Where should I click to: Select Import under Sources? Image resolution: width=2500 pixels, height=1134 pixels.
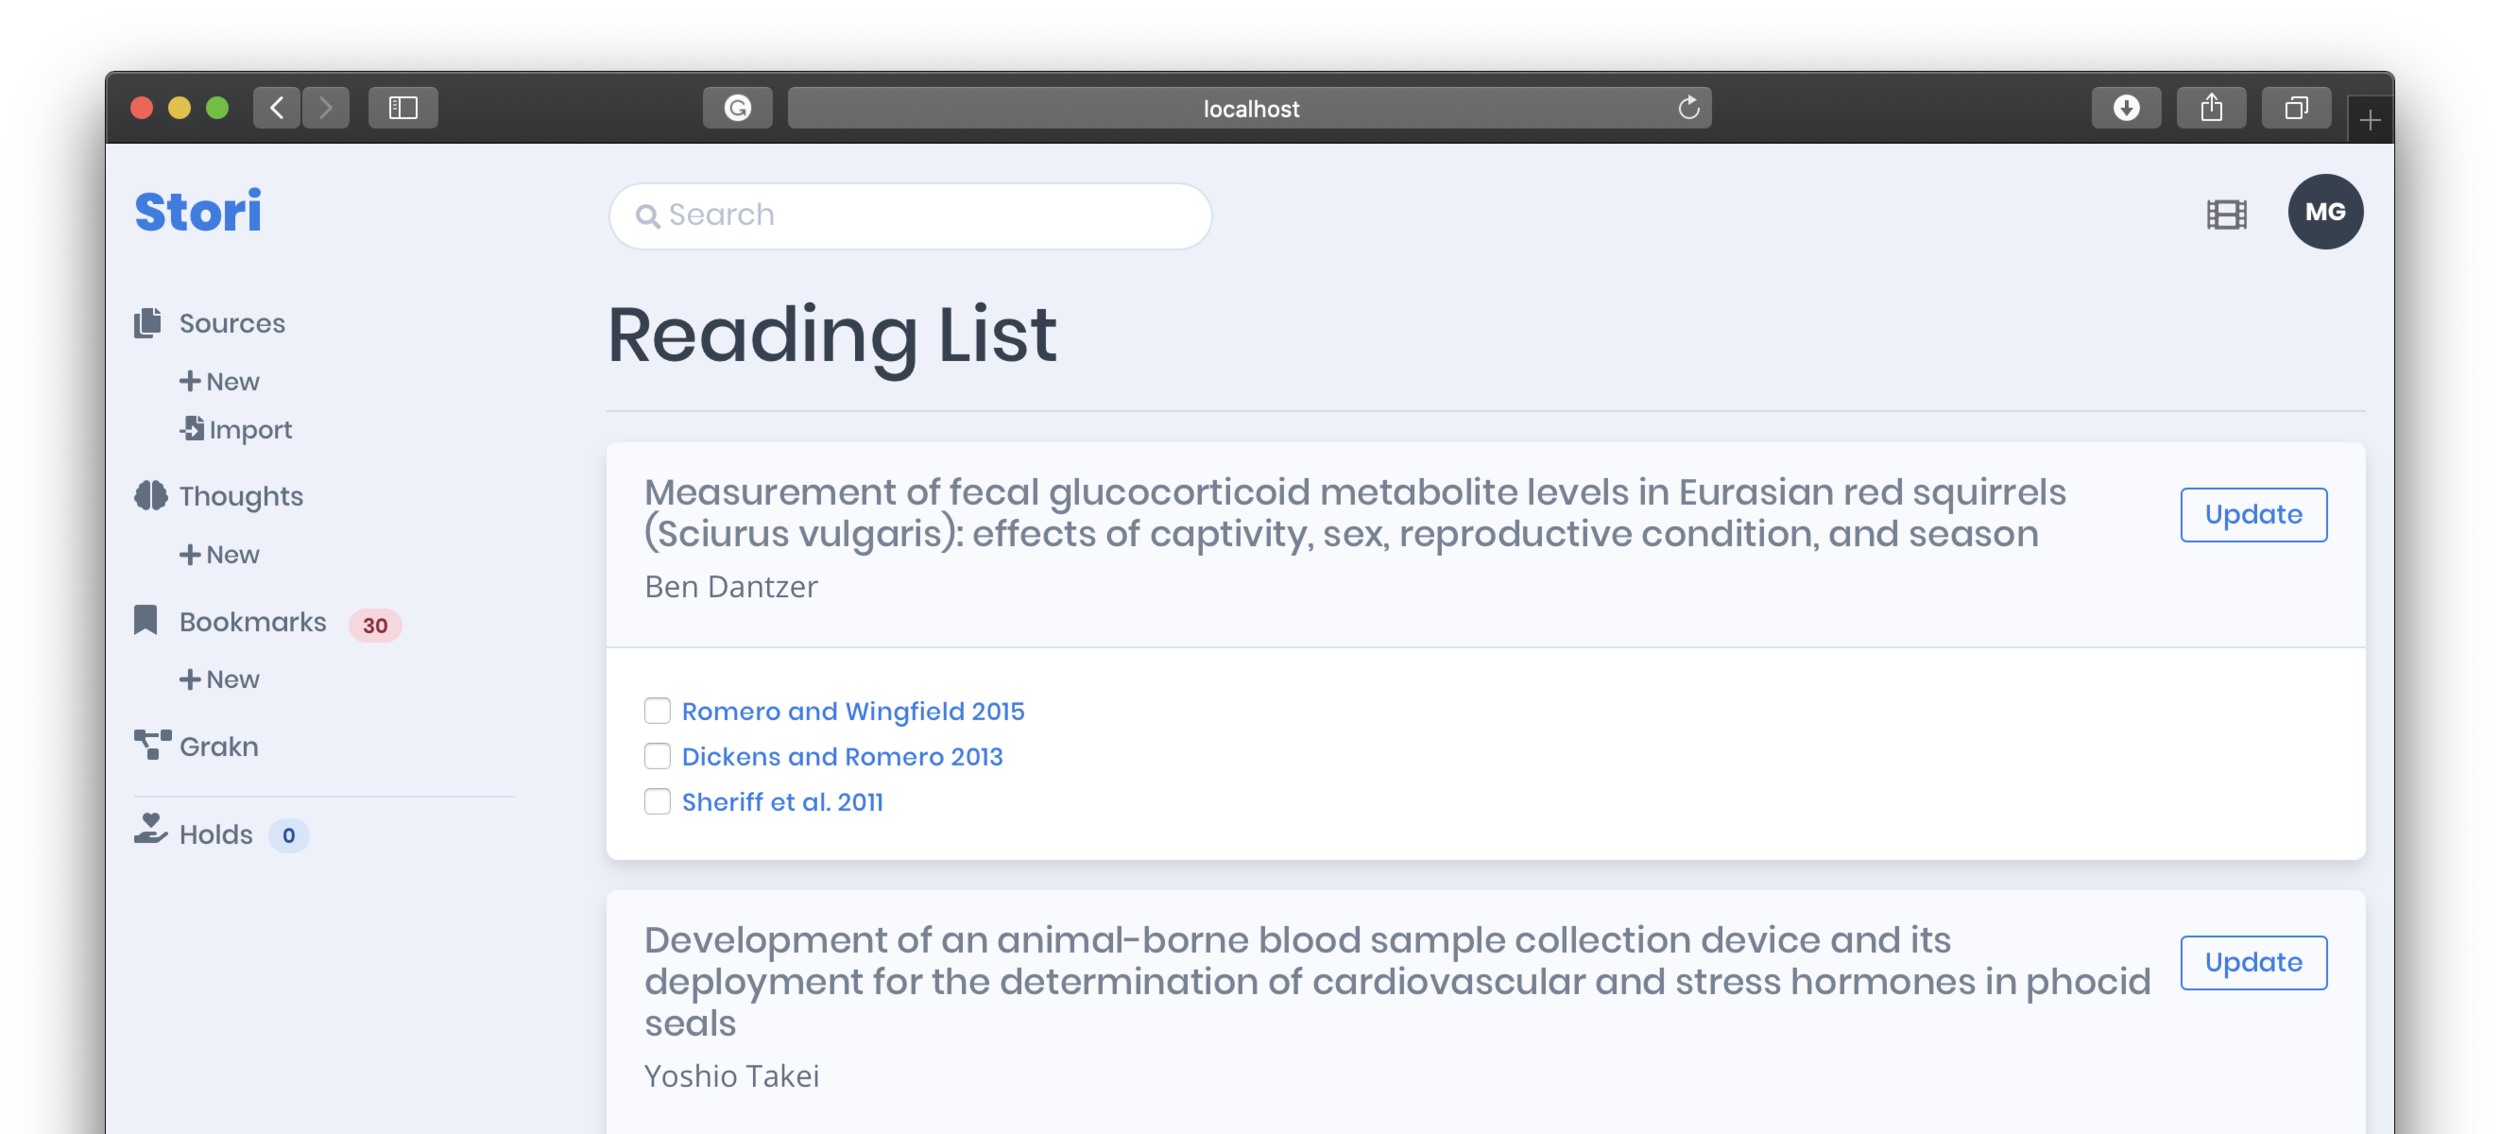[236, 429]
